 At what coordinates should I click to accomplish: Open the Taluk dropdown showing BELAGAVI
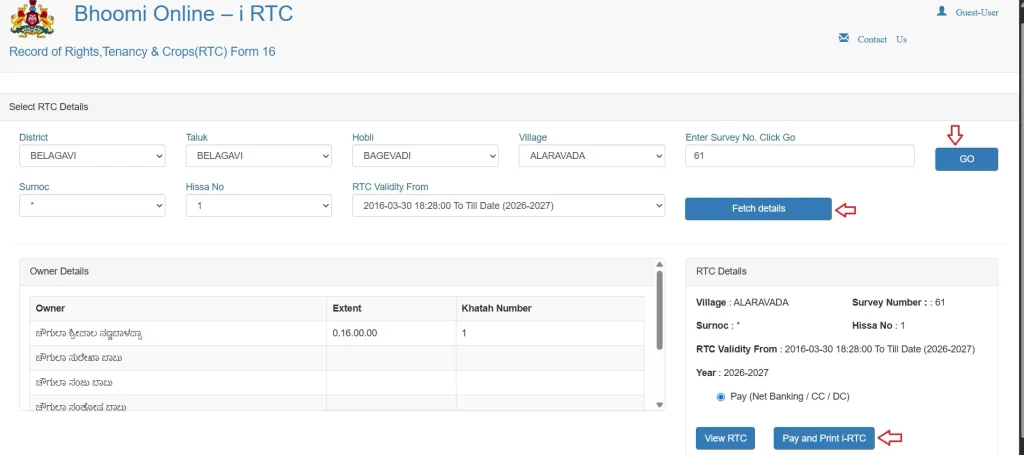pyautogui.click(x=259, y=156)
